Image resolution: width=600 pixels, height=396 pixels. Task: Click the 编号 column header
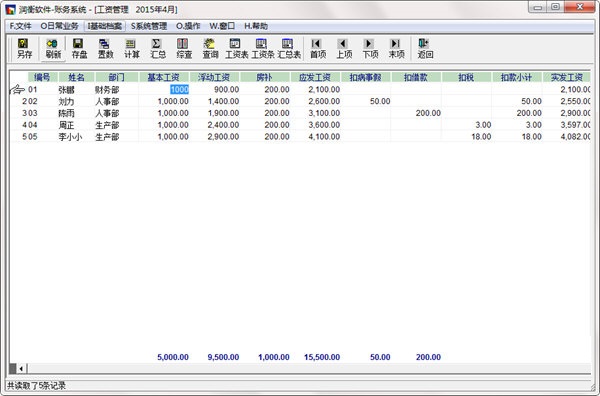tap(42, 77)
